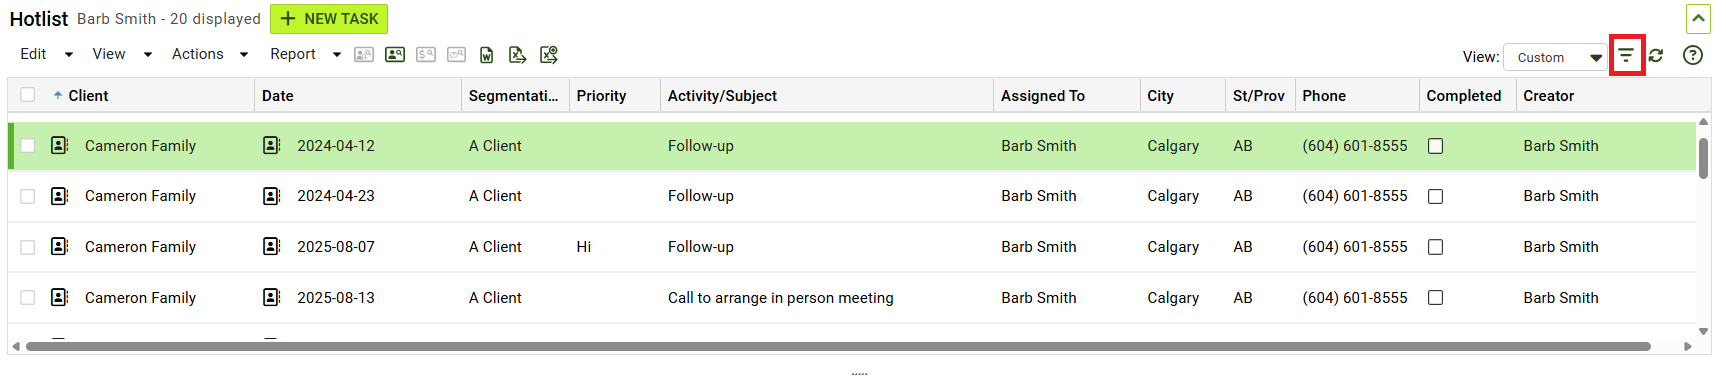Click the Excel export arrow icon
This screenshot has width=1726, height=387.
pos(517,55)
